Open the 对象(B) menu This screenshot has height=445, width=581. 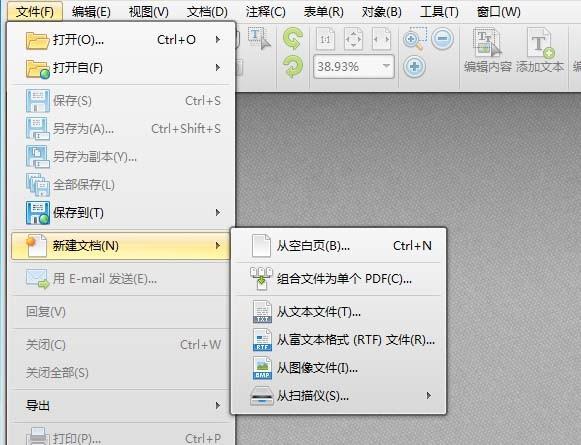(x=382, y=12)
